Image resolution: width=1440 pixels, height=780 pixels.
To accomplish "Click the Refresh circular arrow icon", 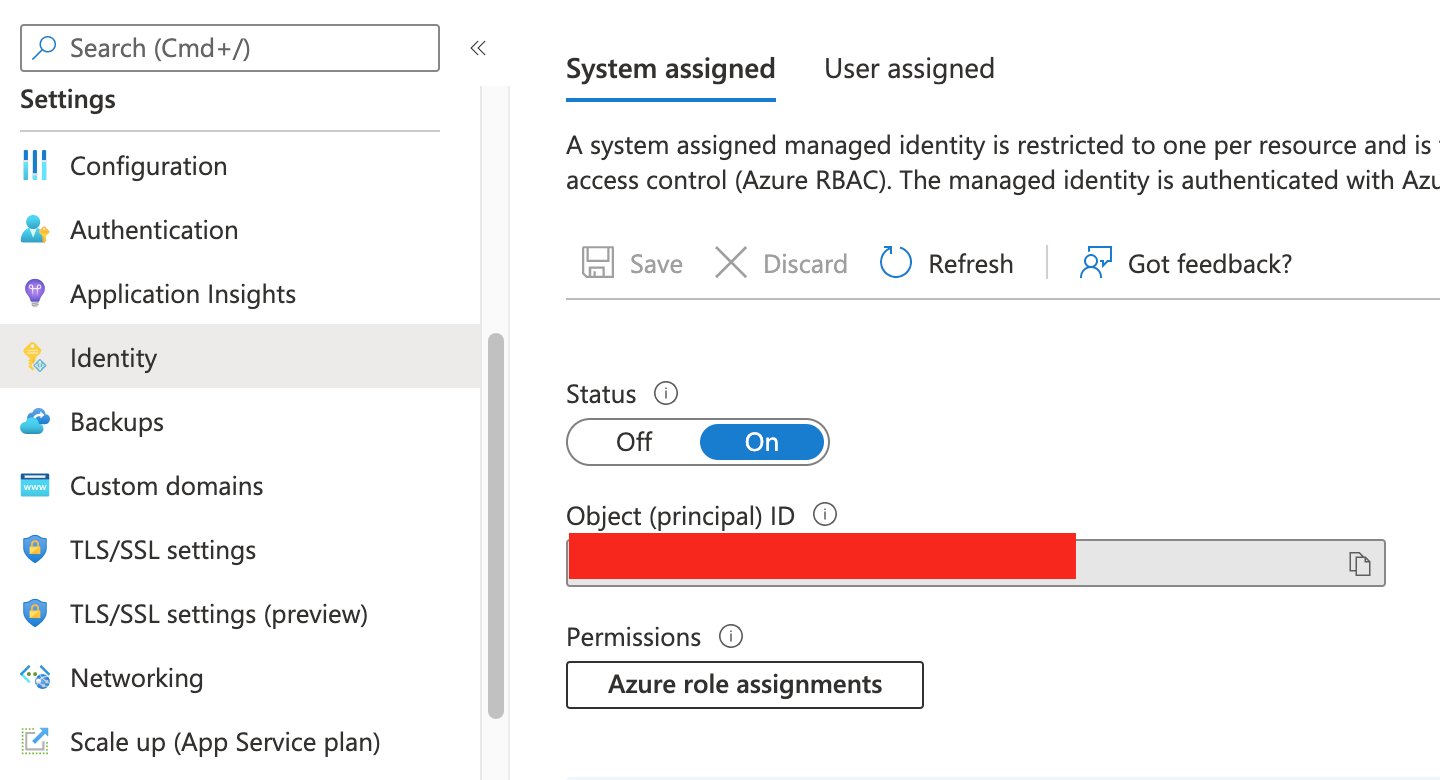I will (895, 264).
